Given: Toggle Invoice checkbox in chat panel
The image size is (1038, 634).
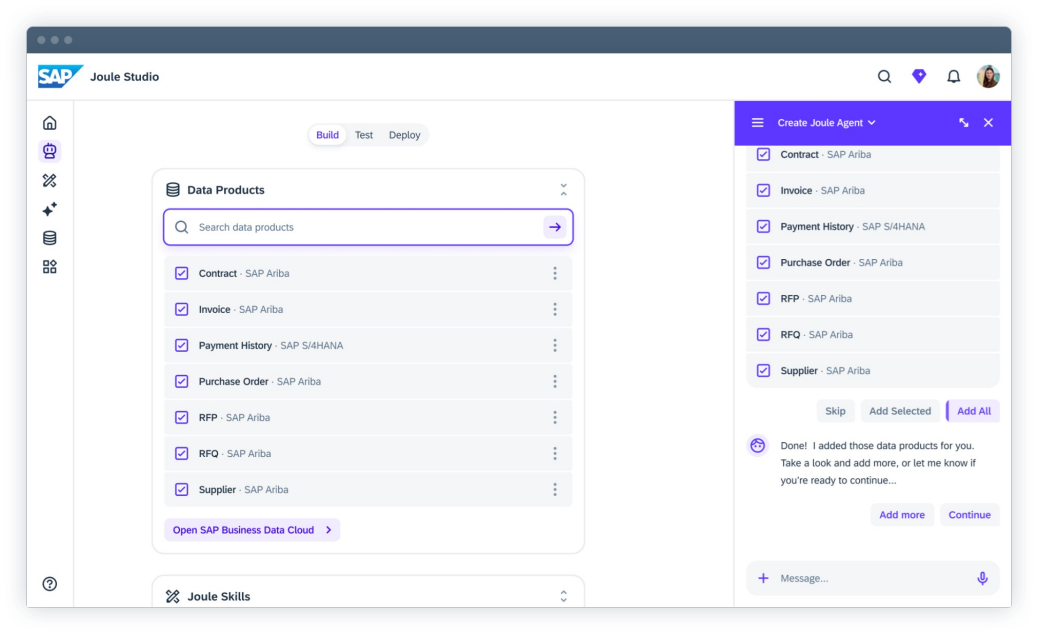Looking at the screenshot, I should 763,191.
